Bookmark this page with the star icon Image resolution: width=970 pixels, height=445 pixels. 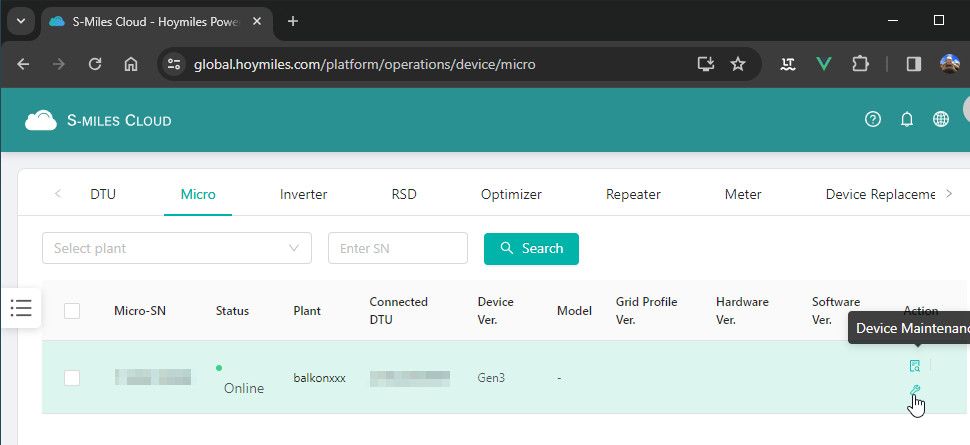738,64
